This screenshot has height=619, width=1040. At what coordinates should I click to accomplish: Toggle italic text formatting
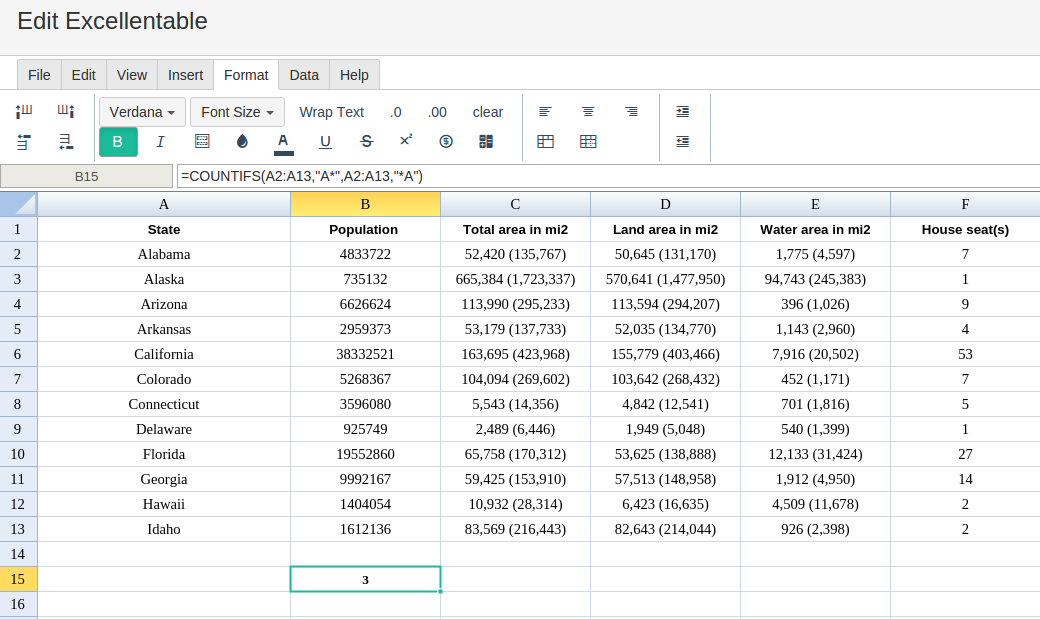pyautogui.click(x=160, y=142)
